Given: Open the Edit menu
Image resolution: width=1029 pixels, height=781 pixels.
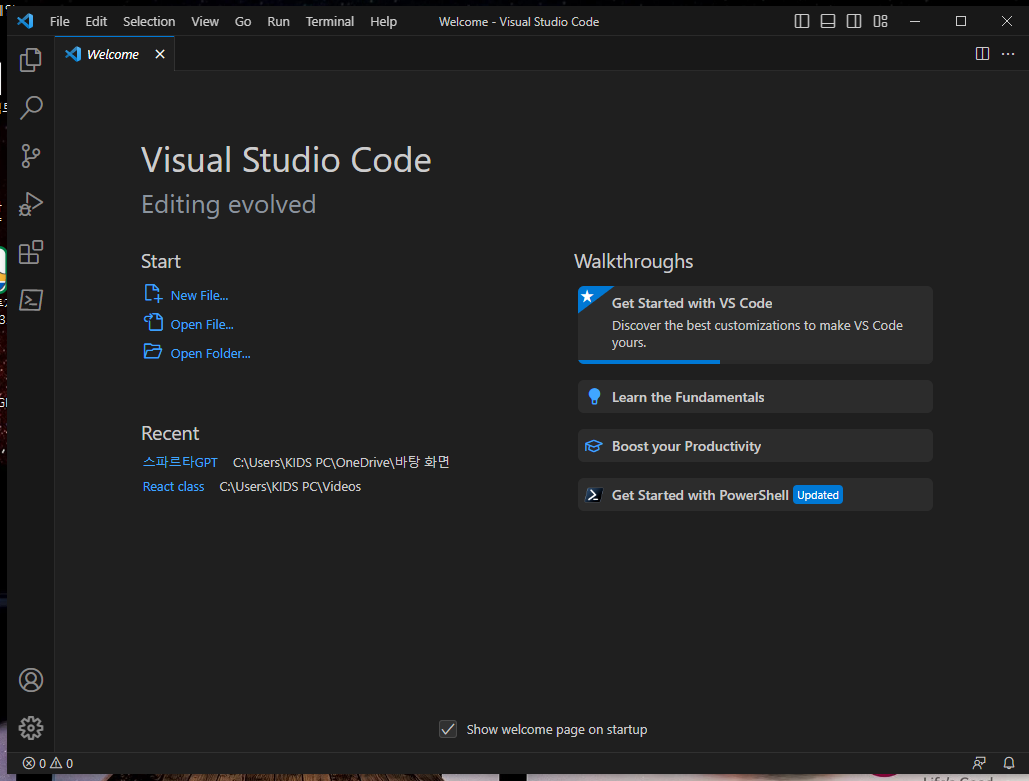Looking at the screenshot, I should coord(96,22).
